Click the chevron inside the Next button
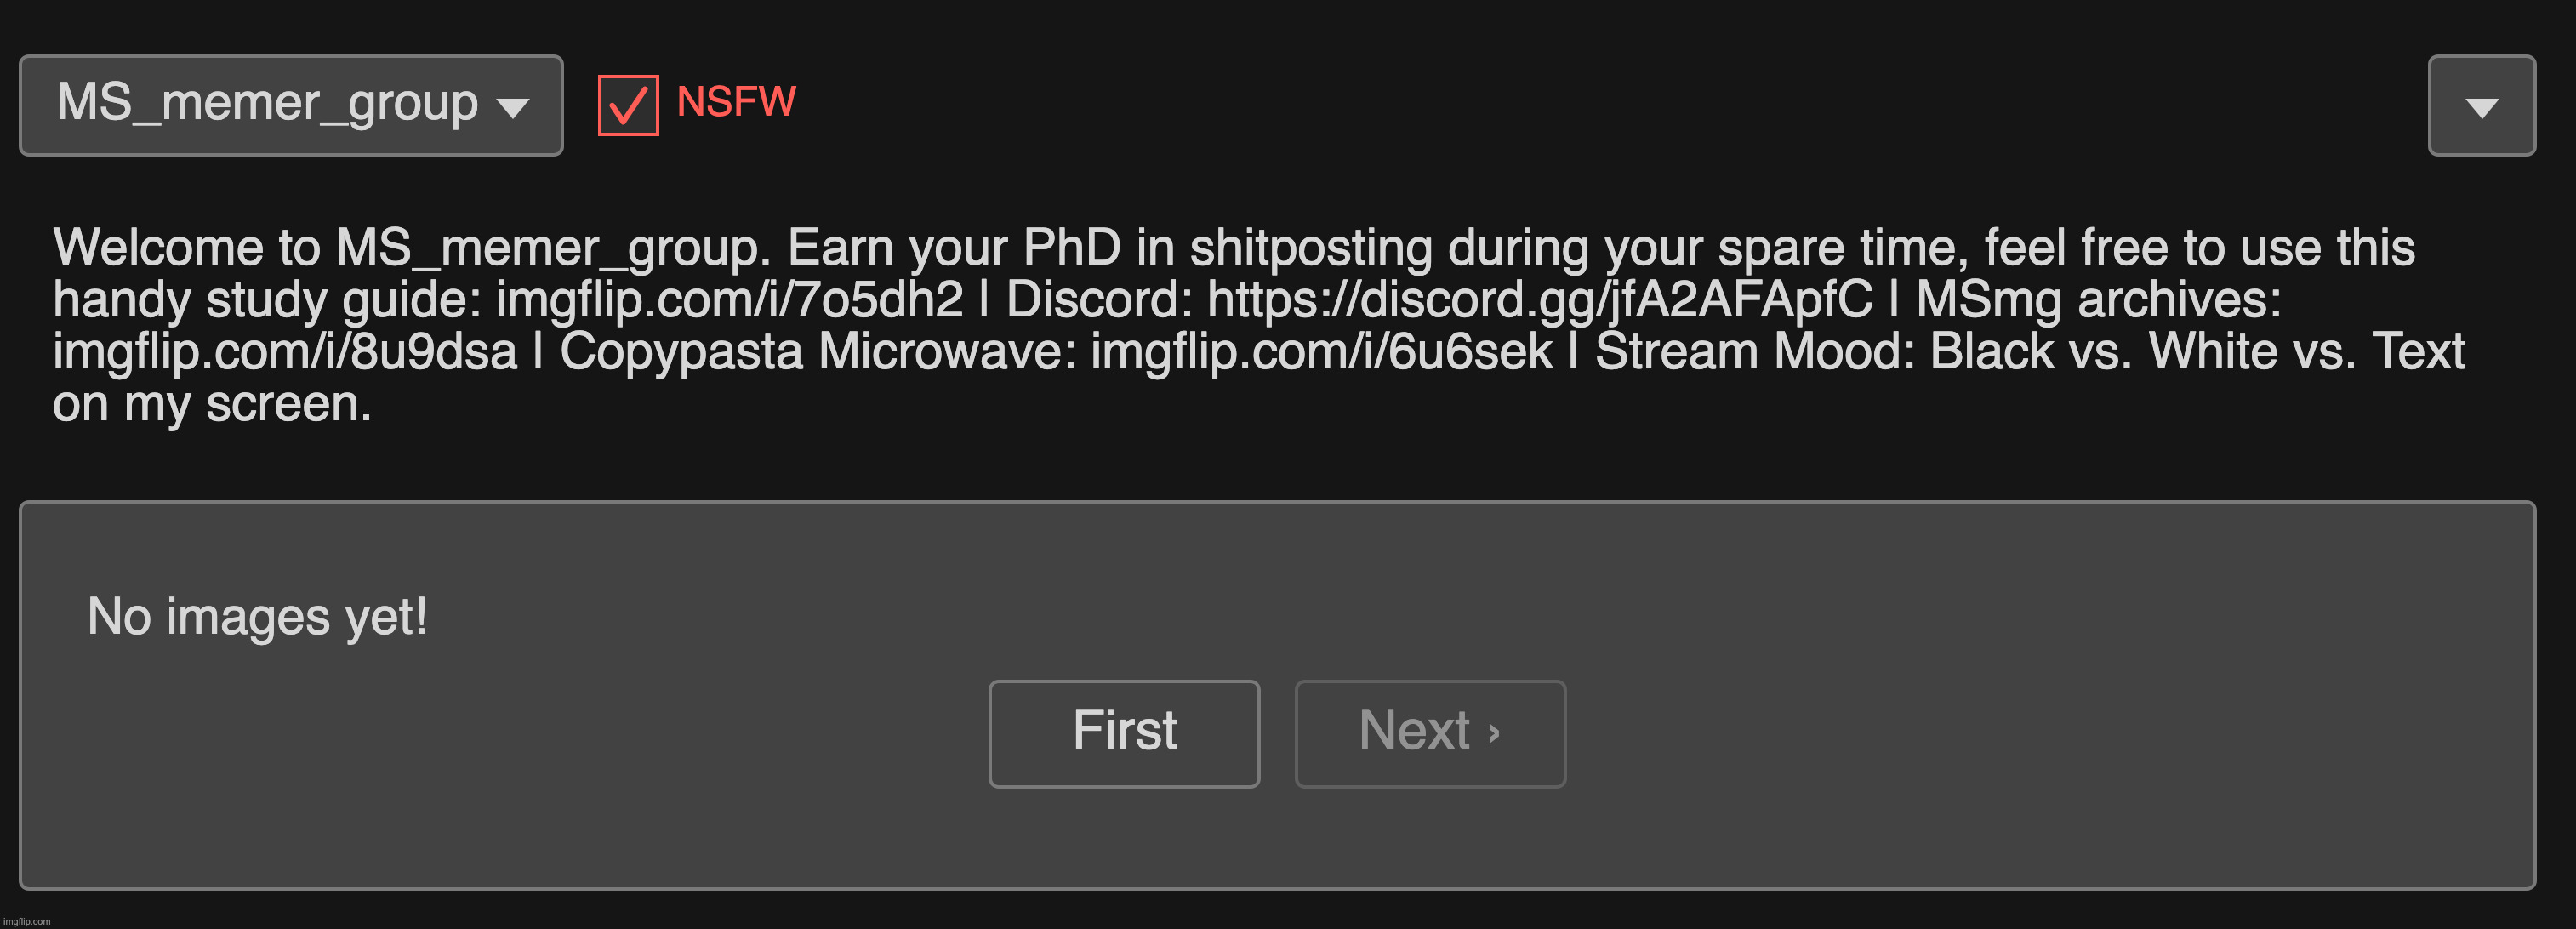Viewport: 2576px width, 929px height. tap(1494, 734)
